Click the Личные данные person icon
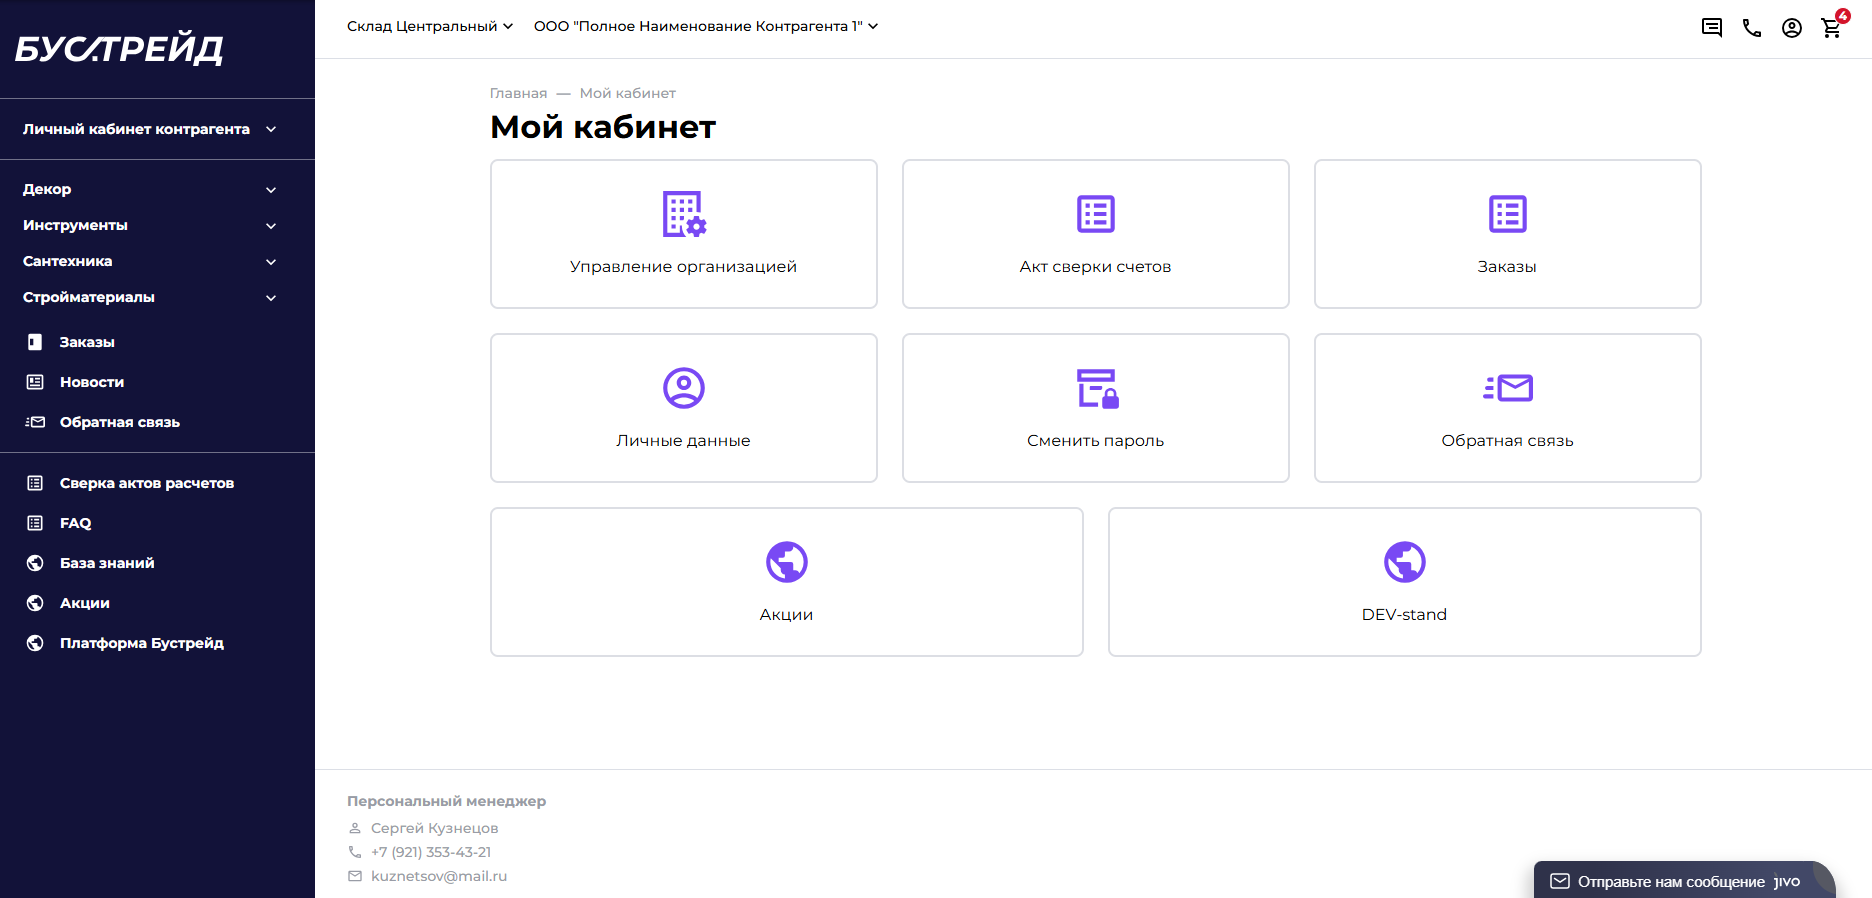The height and width of the screenshot is (898, 1872). [x=684, y=388]
